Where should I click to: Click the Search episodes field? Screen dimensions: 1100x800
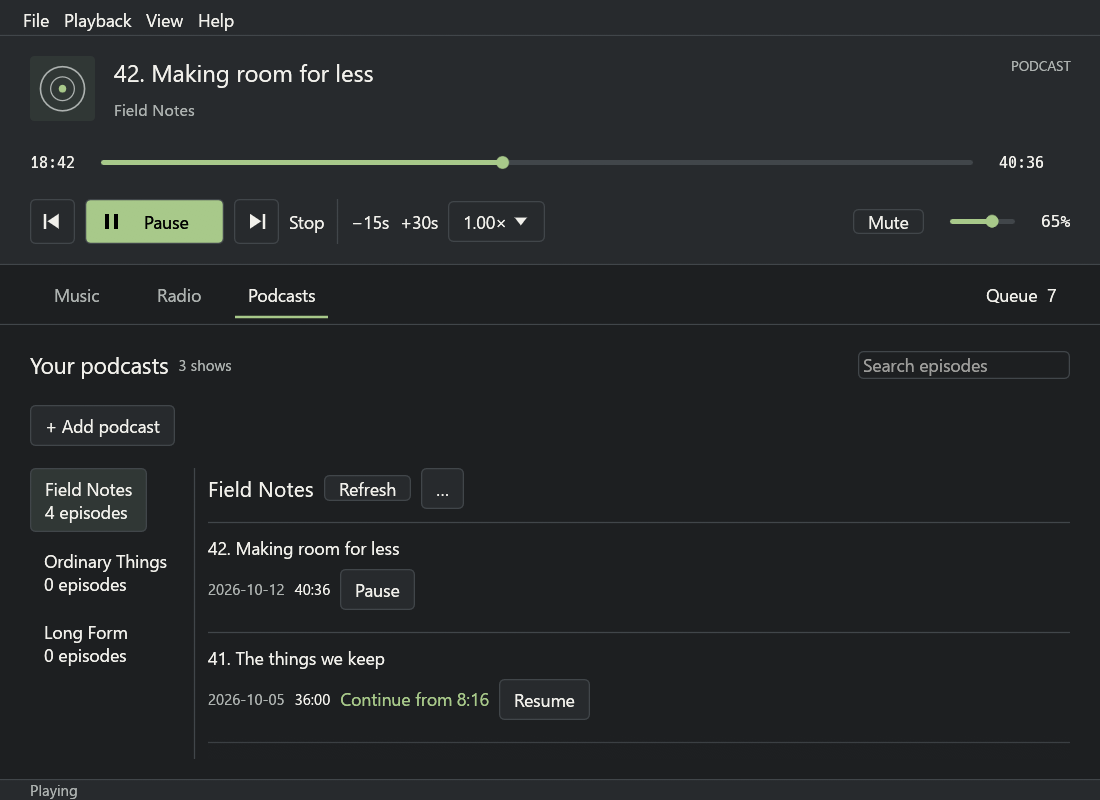[x=963, y=365]
